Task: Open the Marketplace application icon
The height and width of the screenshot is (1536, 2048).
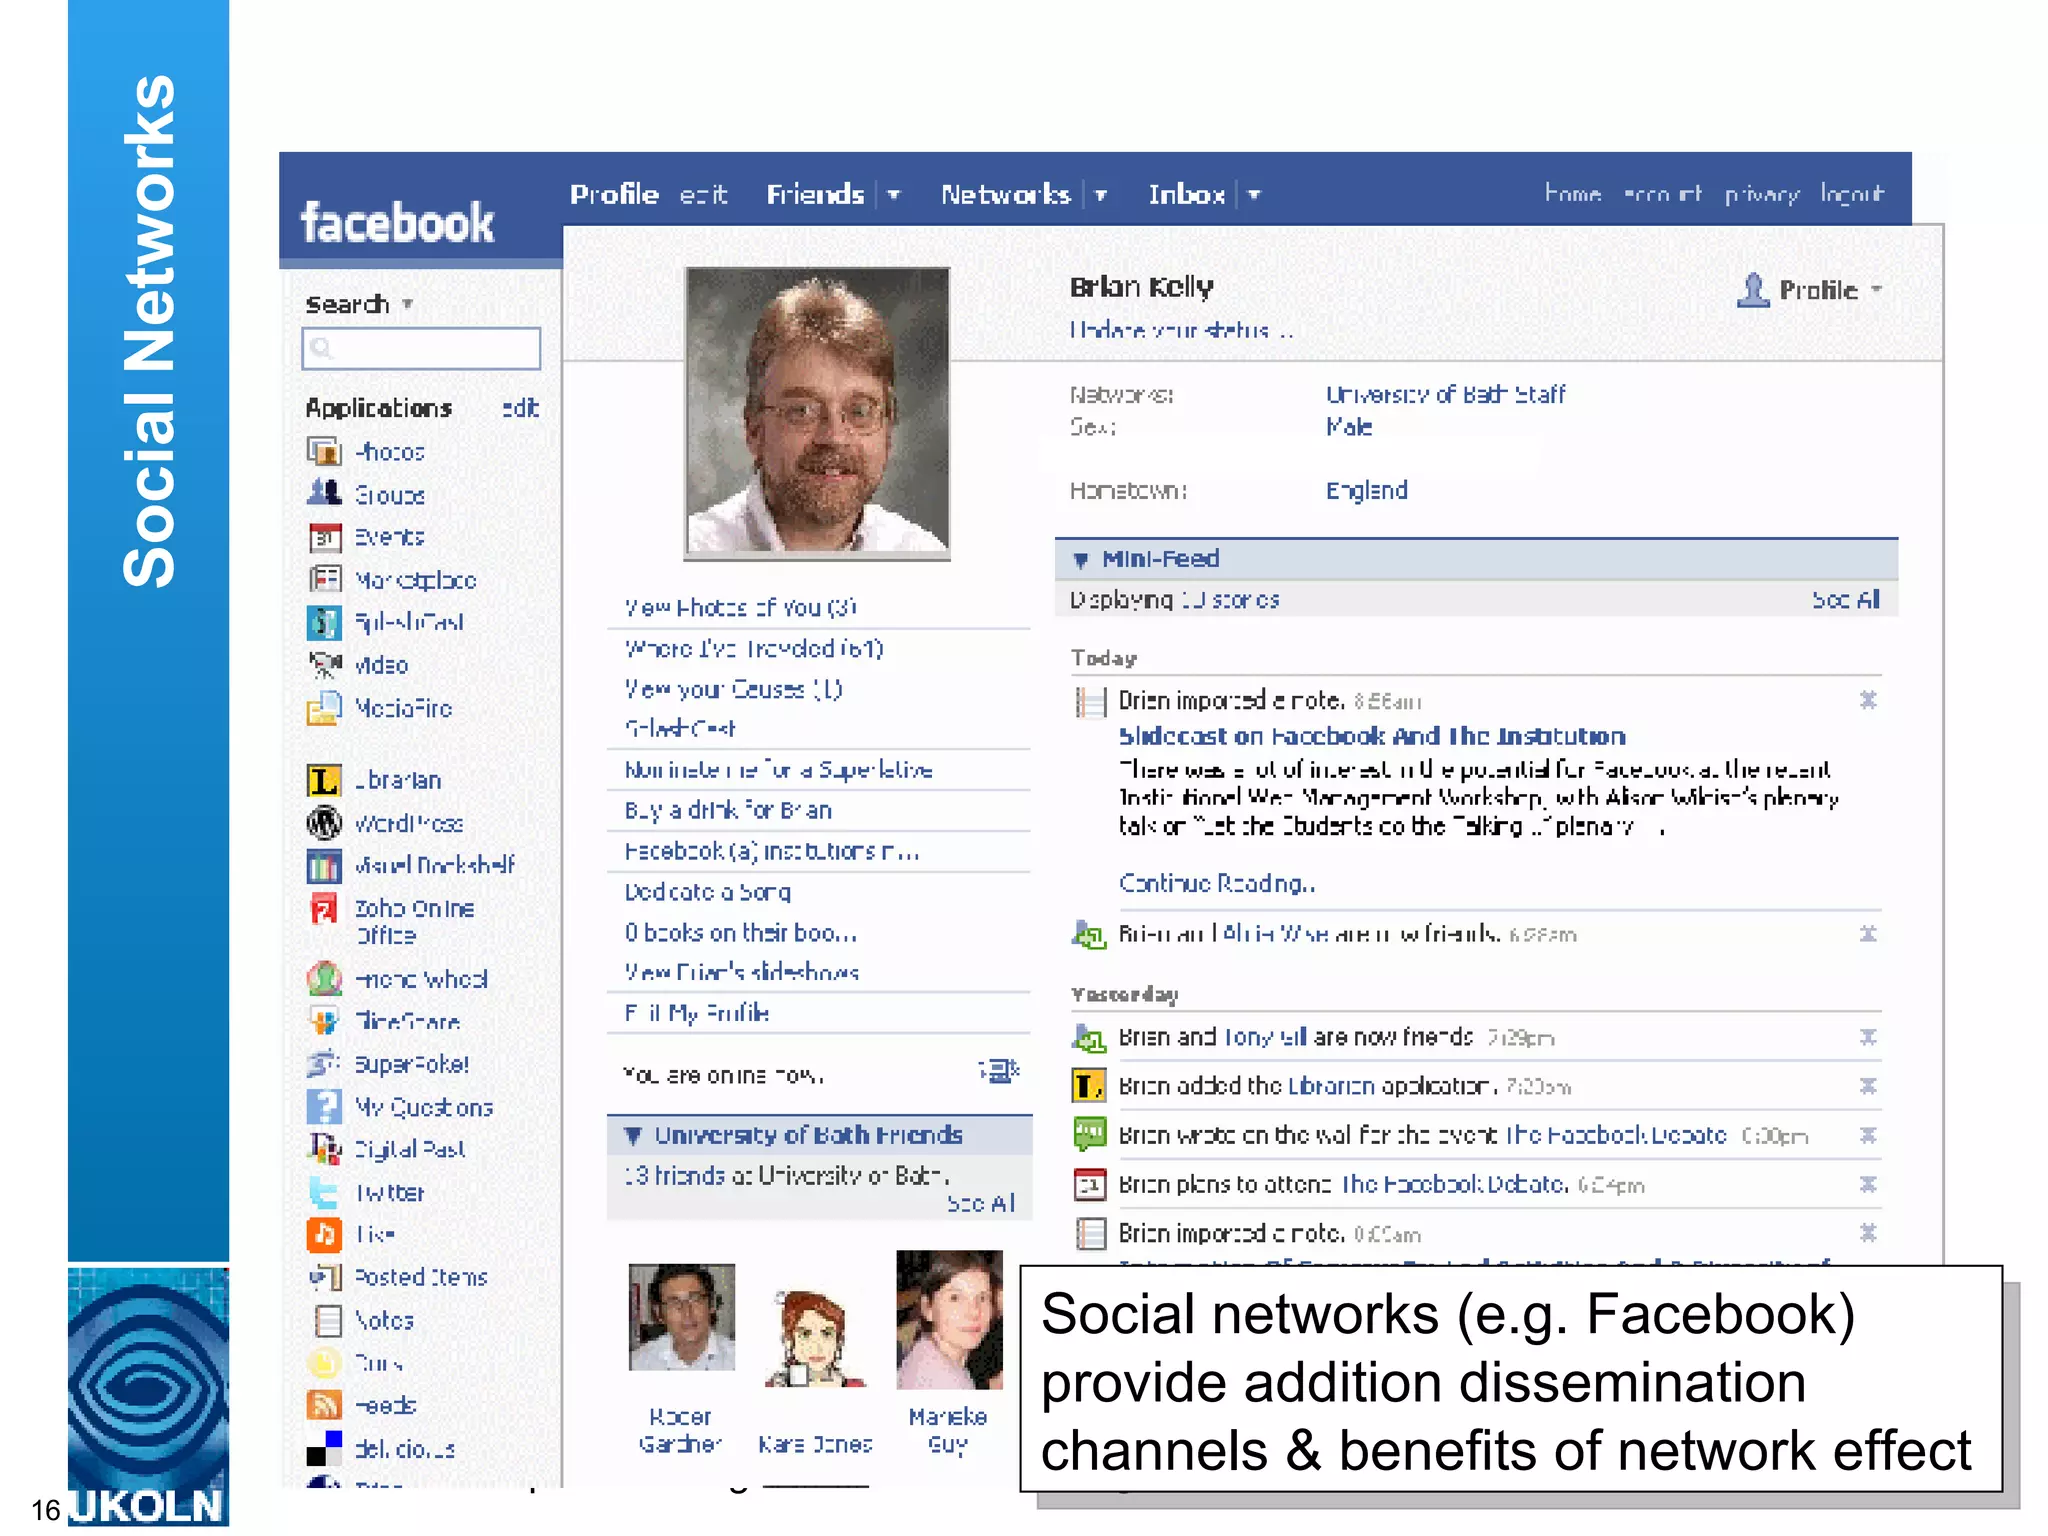Action: pyautogui.click(x=323, y=579)
